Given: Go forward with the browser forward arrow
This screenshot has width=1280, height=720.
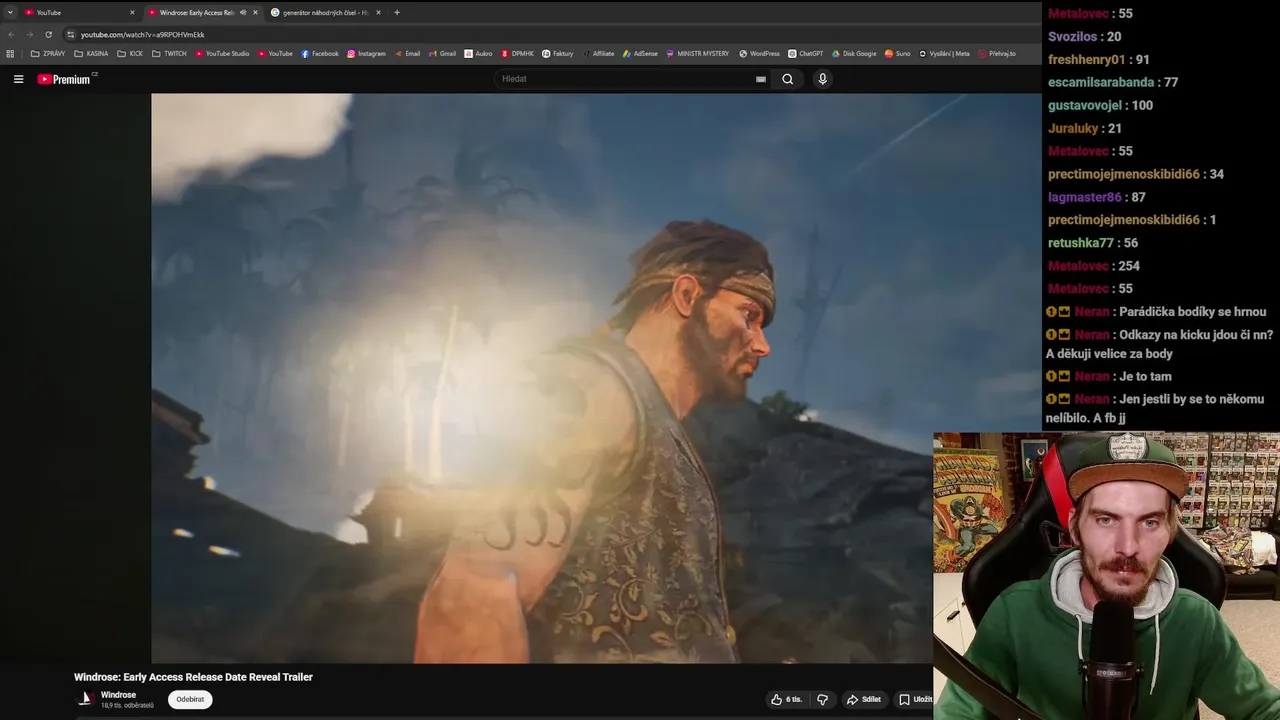Looking at the screenshot, I should 29,34.
